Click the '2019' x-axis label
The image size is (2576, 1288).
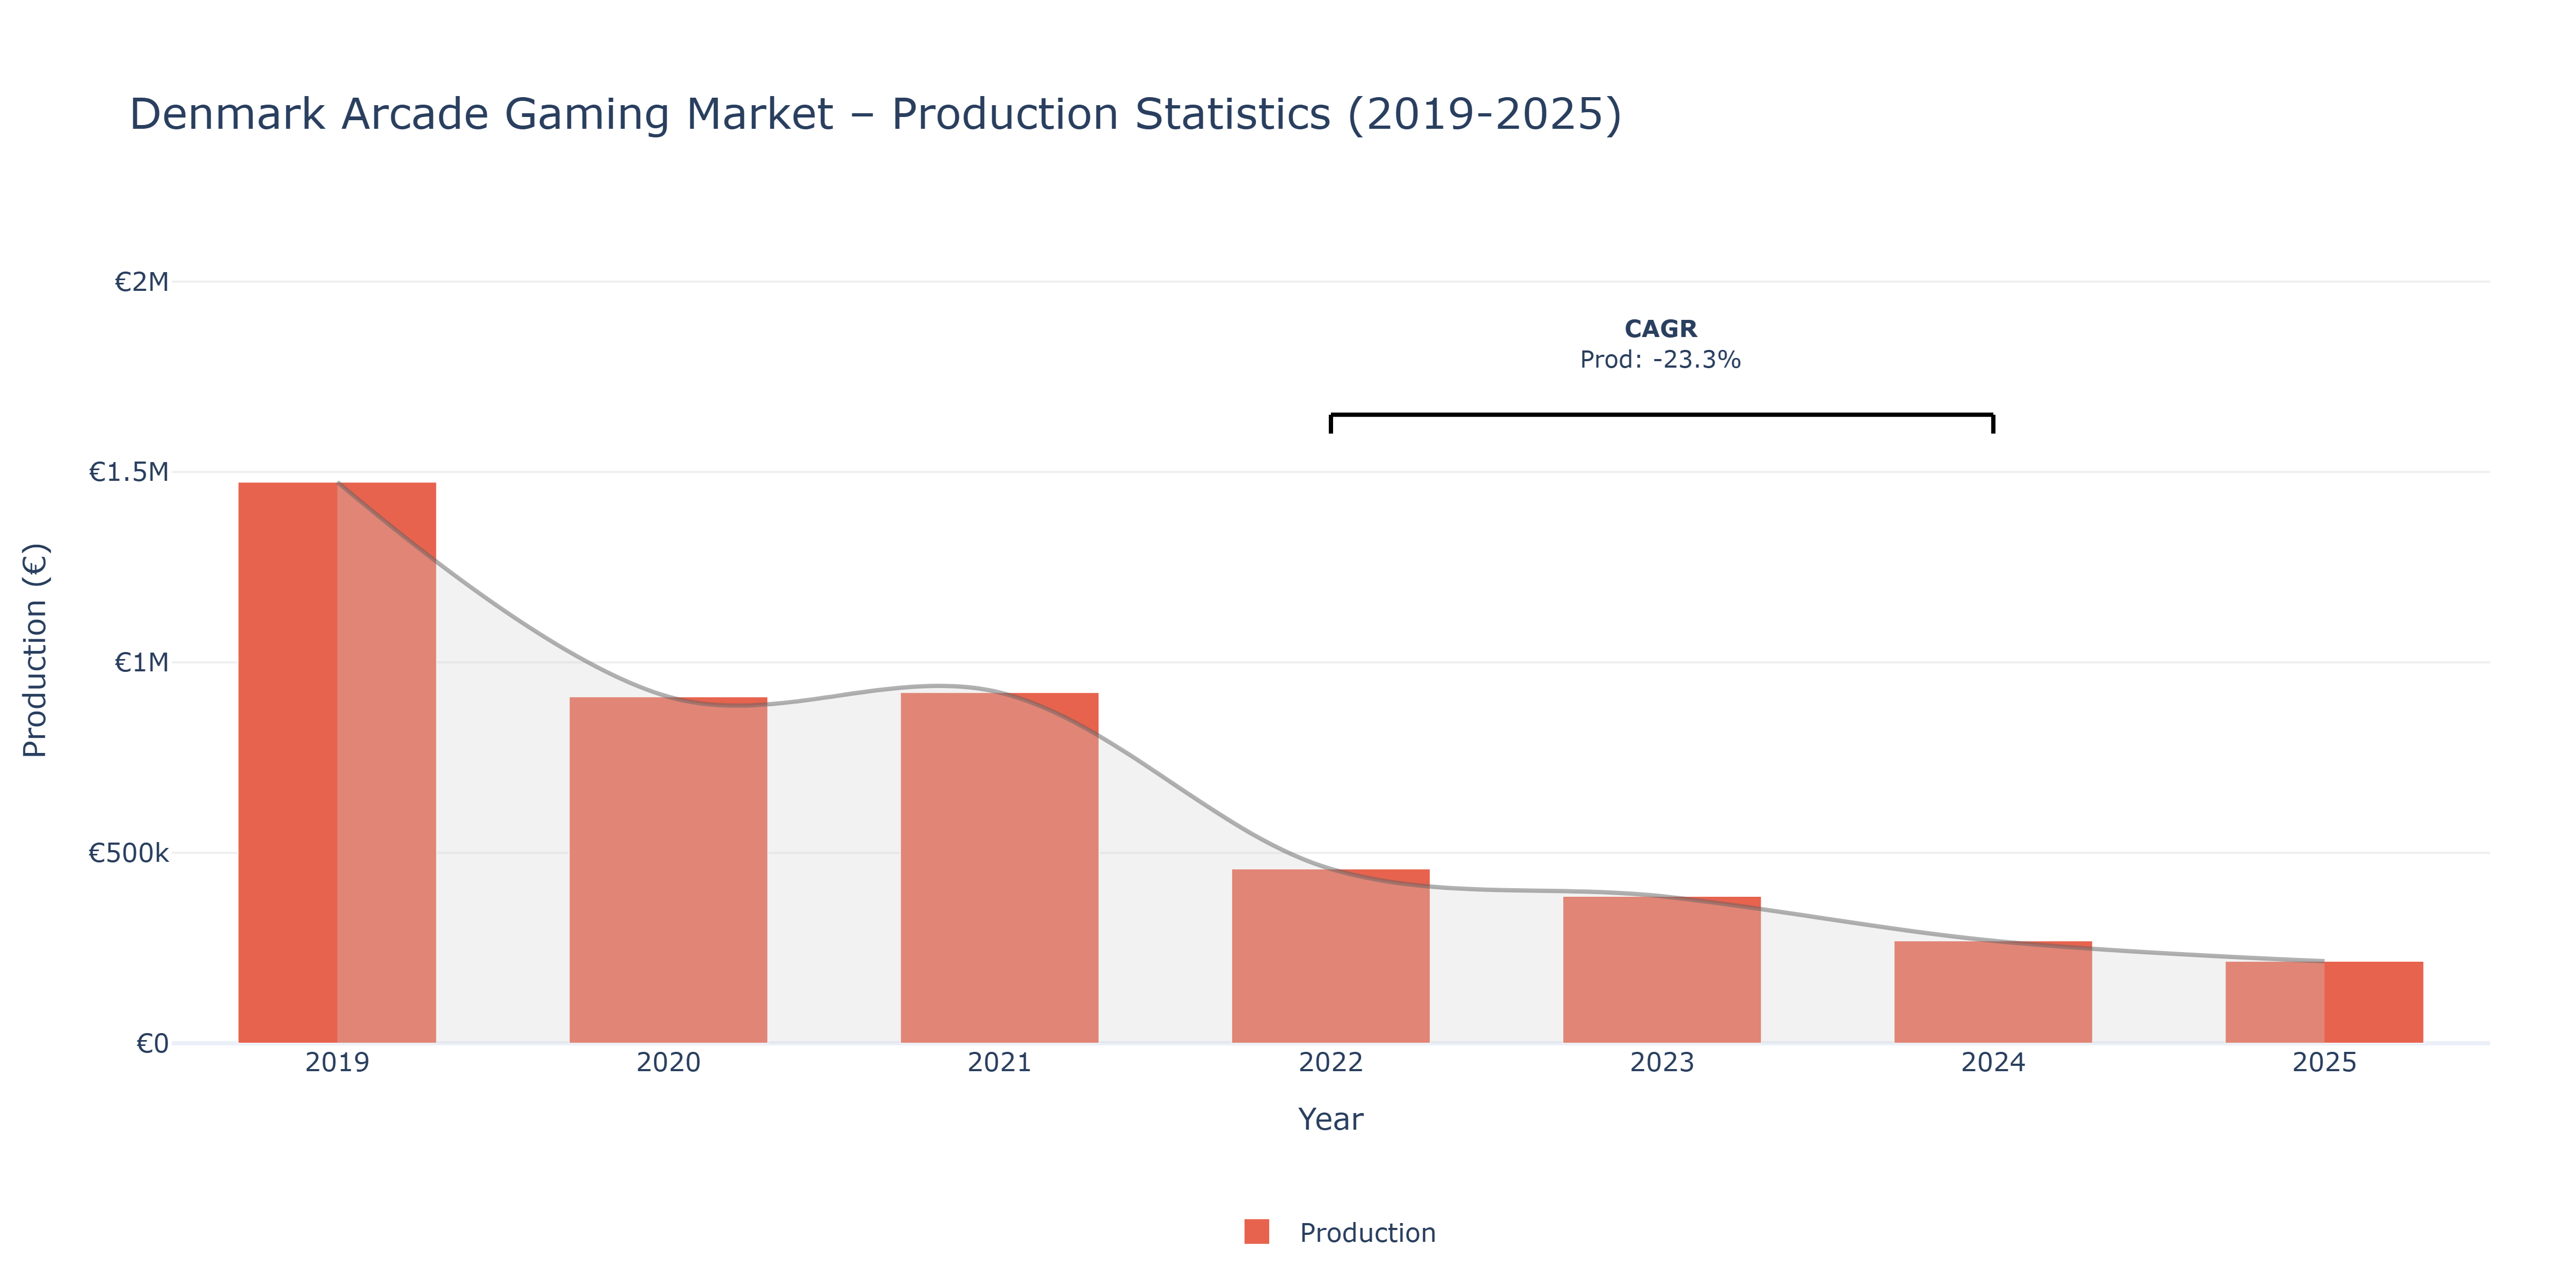coord(337,1062)
